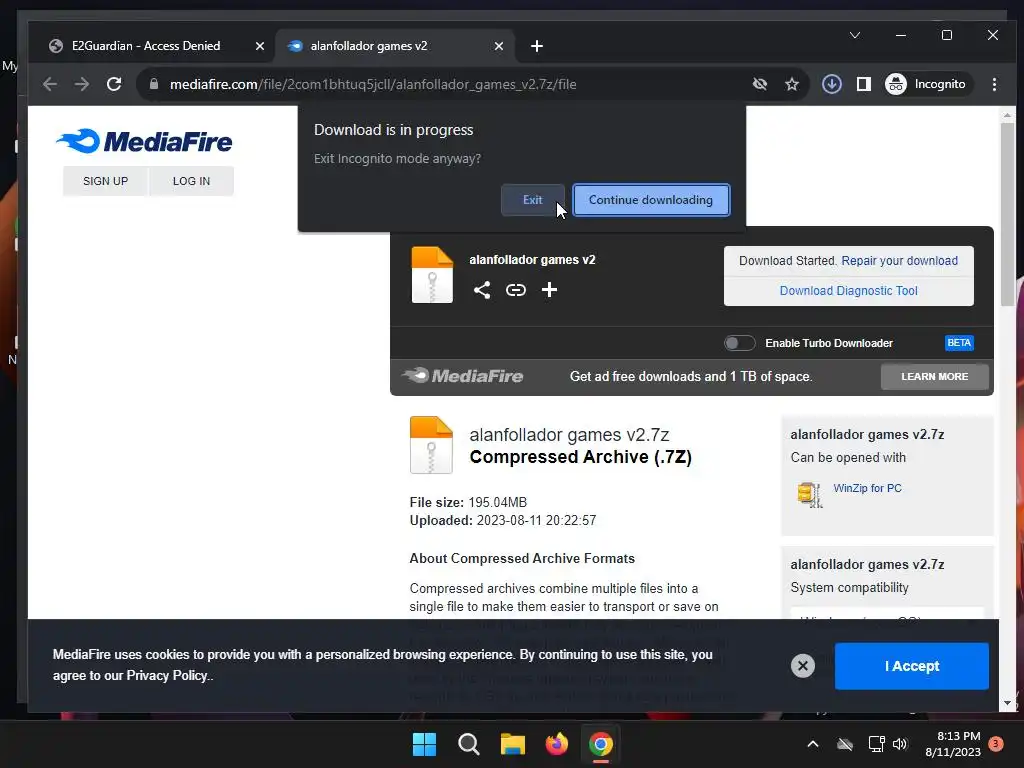Image resolution: width=1024 pixels, height=768 pixels.
Task: Expand the tab search chevron
Action: tap(854, 35)
